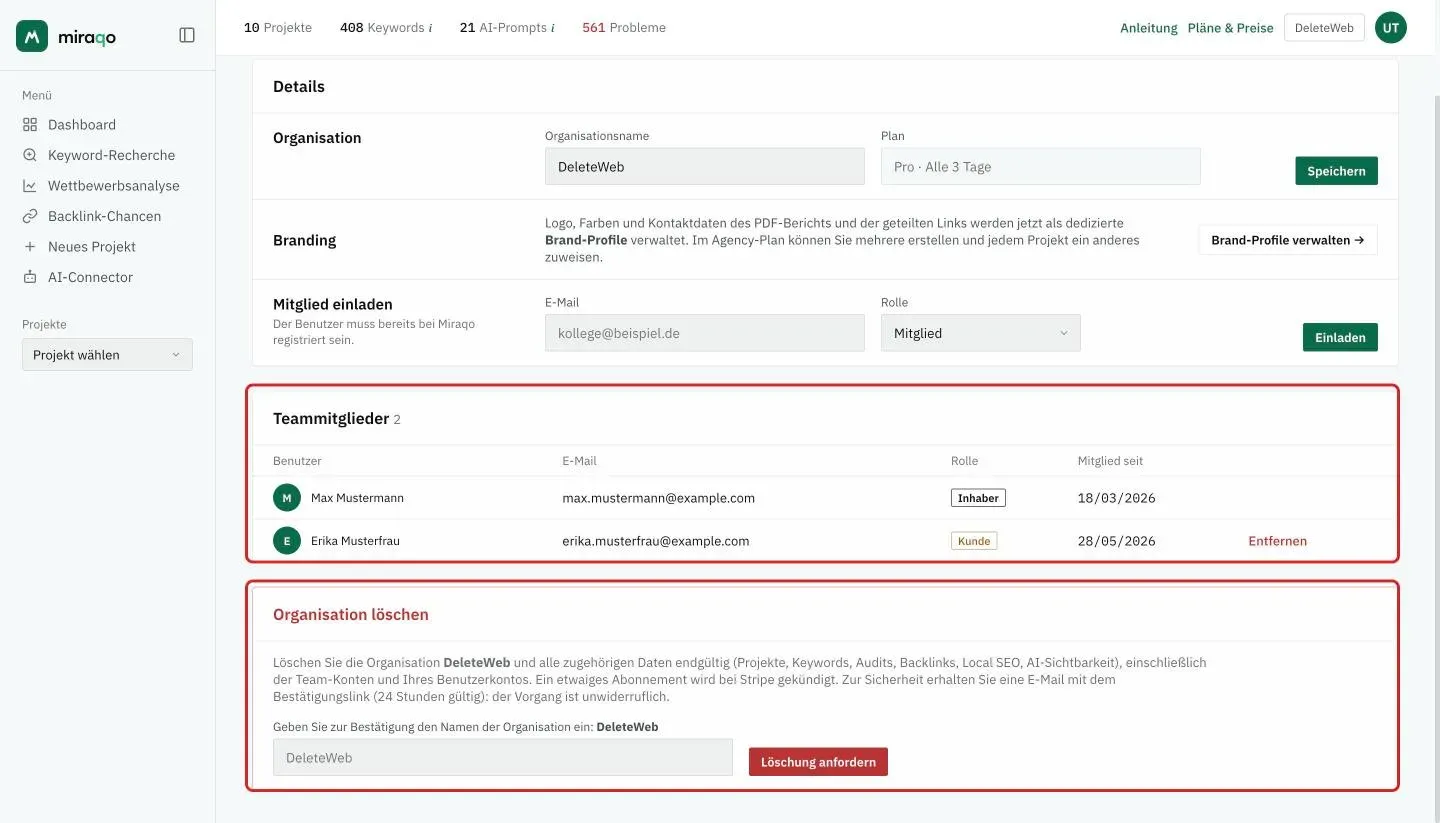Click the deletion confirmation name input
Screen dimensions: 1440x823
(503, 758)
